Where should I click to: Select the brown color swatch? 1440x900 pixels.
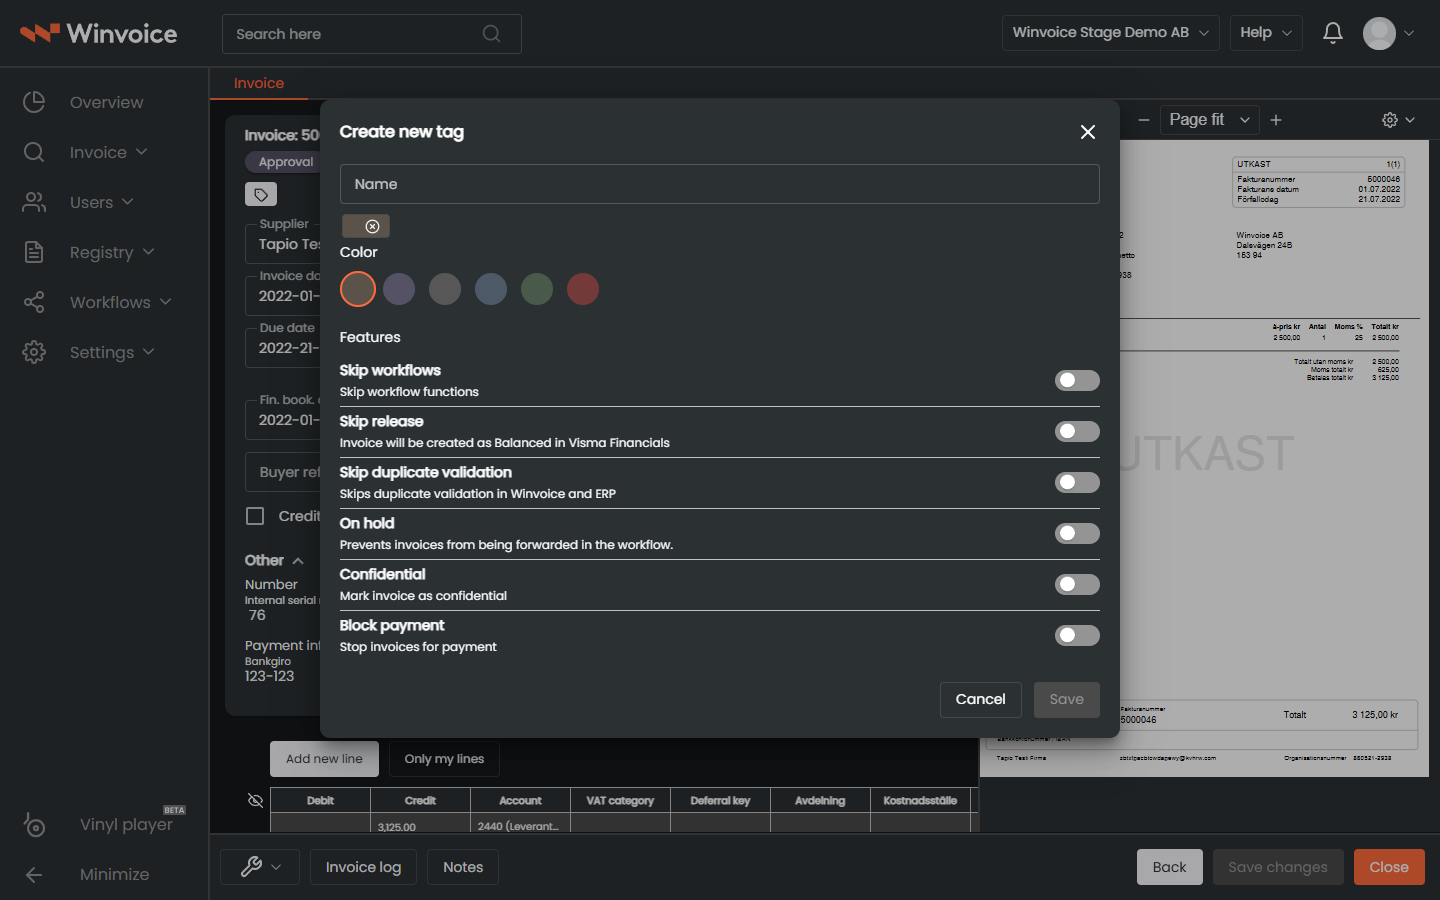click(358, 289)
